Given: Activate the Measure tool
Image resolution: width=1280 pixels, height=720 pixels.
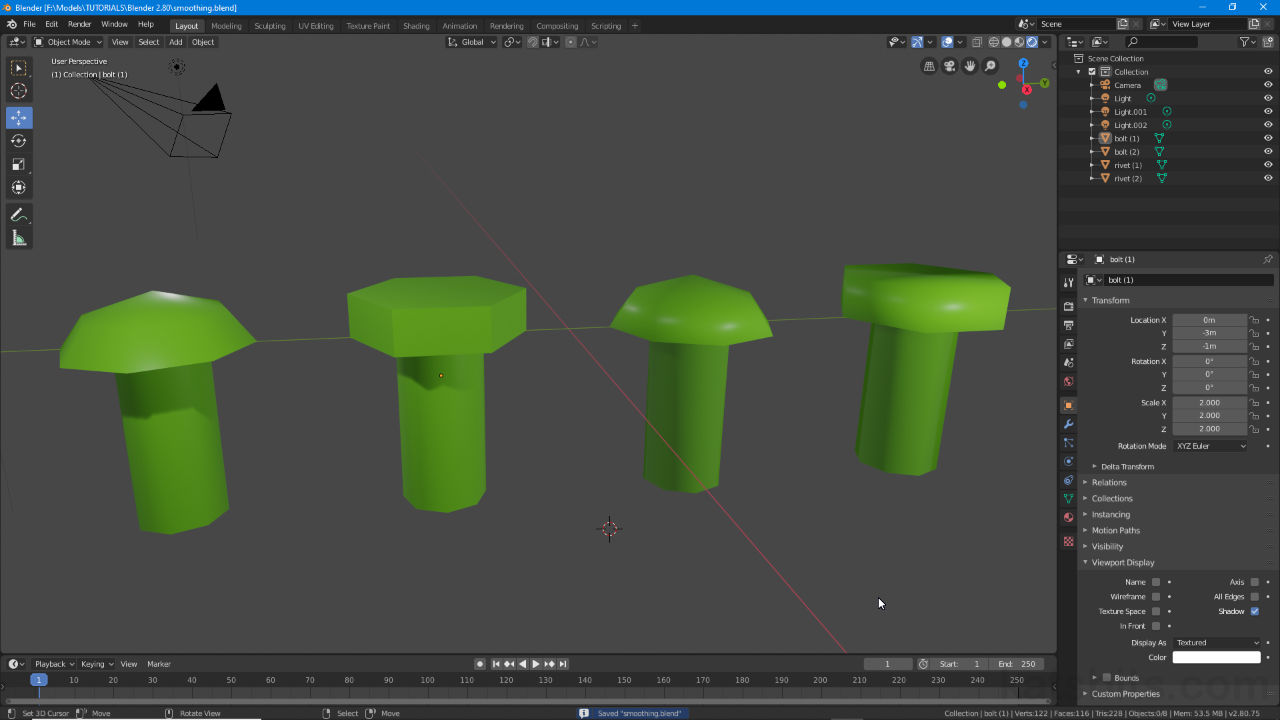Looking at the screenshot, I should pyautogui.click(x=18, y=237).
